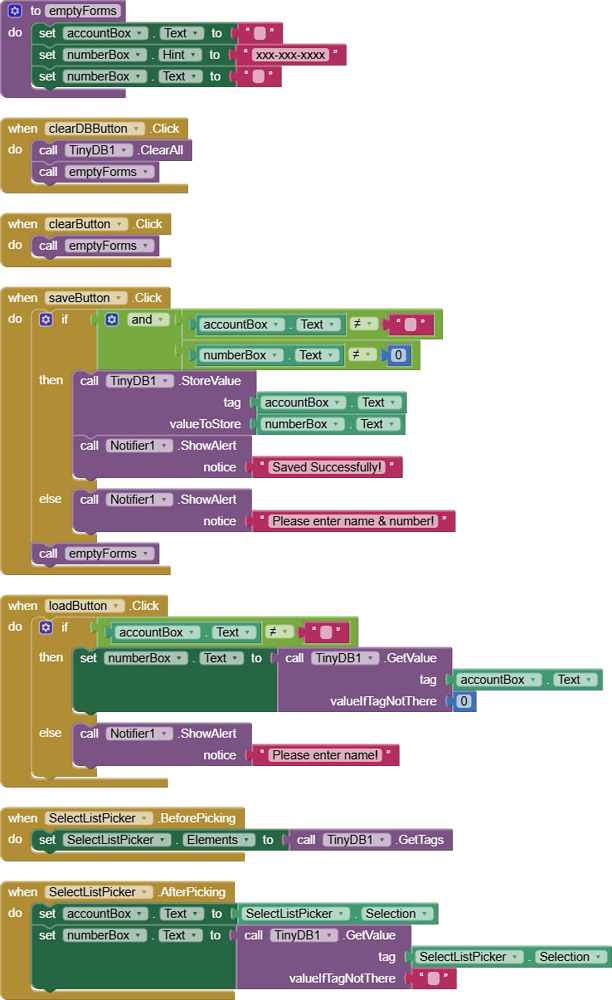
Task: Edit the 'xxx-xxx-xxxx' text string
Action: pyautogui.click(x=291, y=55)
